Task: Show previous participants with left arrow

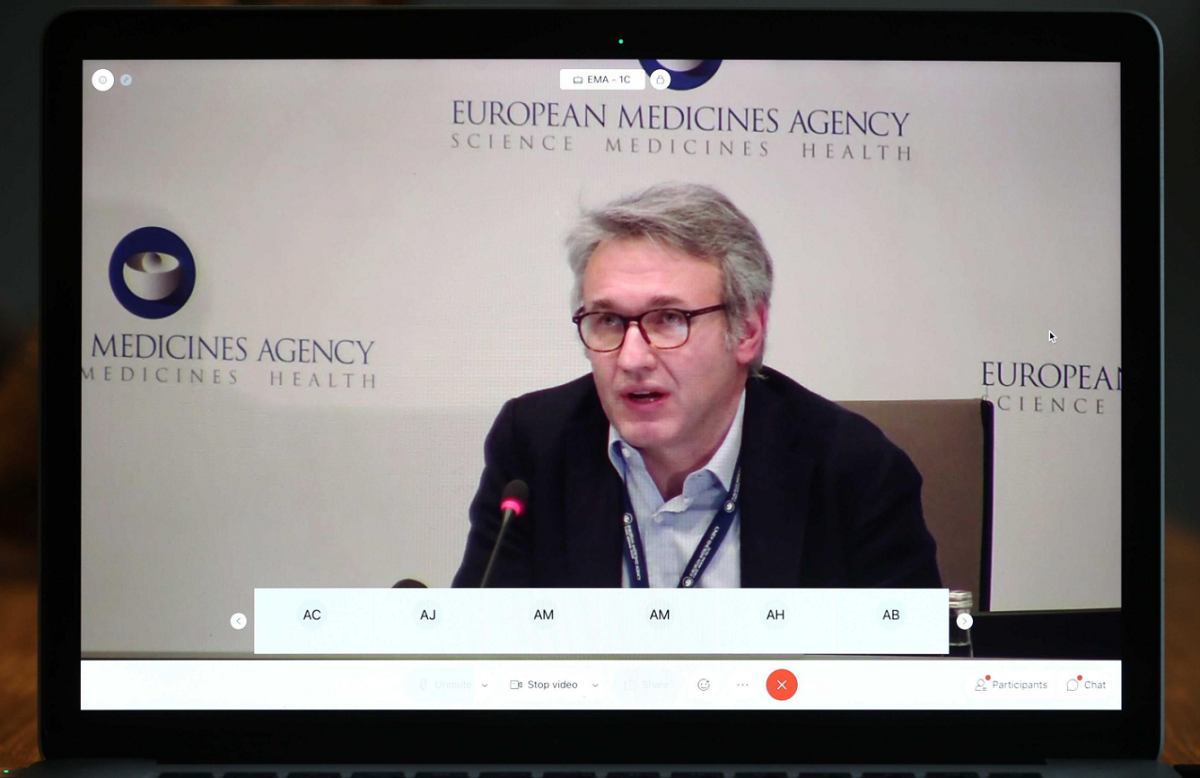Action: pyautogui.click(x=238, y=621)
